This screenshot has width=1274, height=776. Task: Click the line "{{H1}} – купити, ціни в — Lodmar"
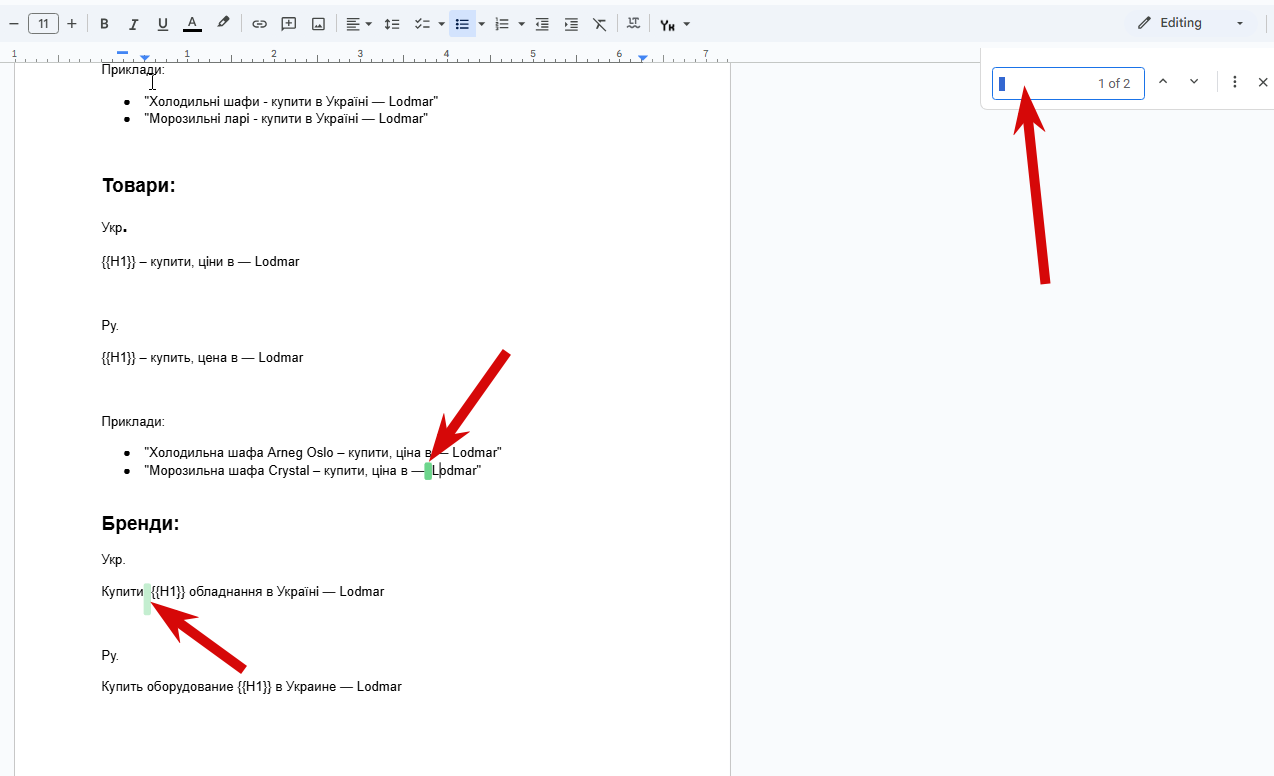(x=200, y=262)
